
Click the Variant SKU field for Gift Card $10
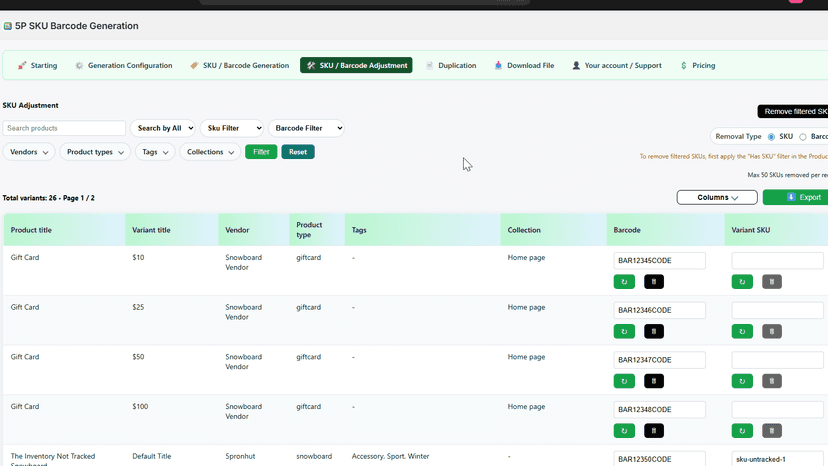click(777, 260)
